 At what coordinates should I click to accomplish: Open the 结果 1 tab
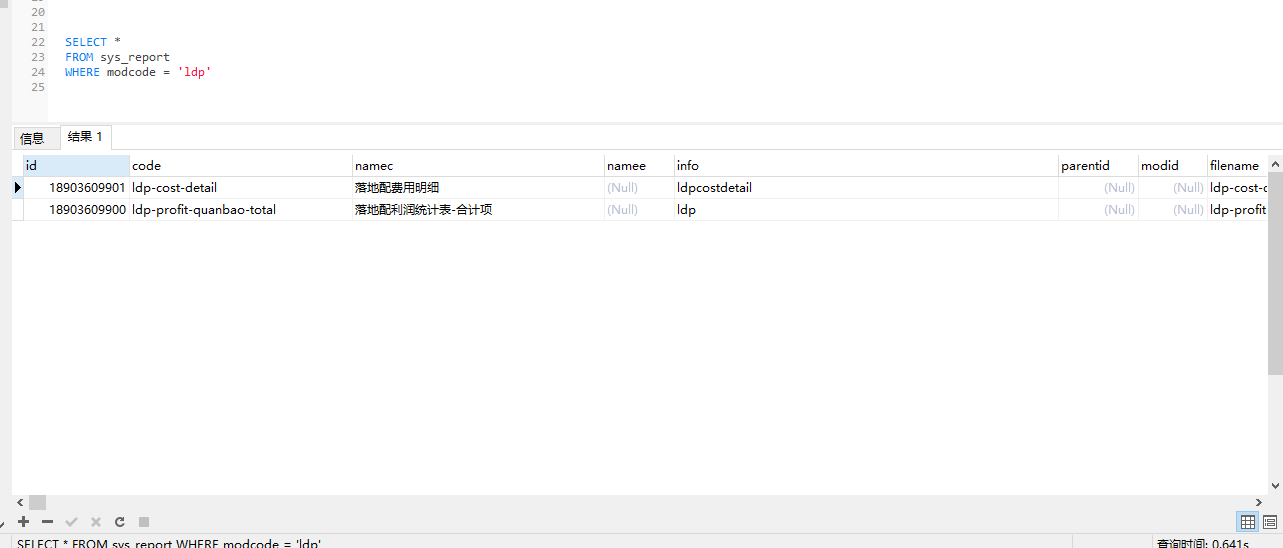pyautogui.click(x=85, y=137)
